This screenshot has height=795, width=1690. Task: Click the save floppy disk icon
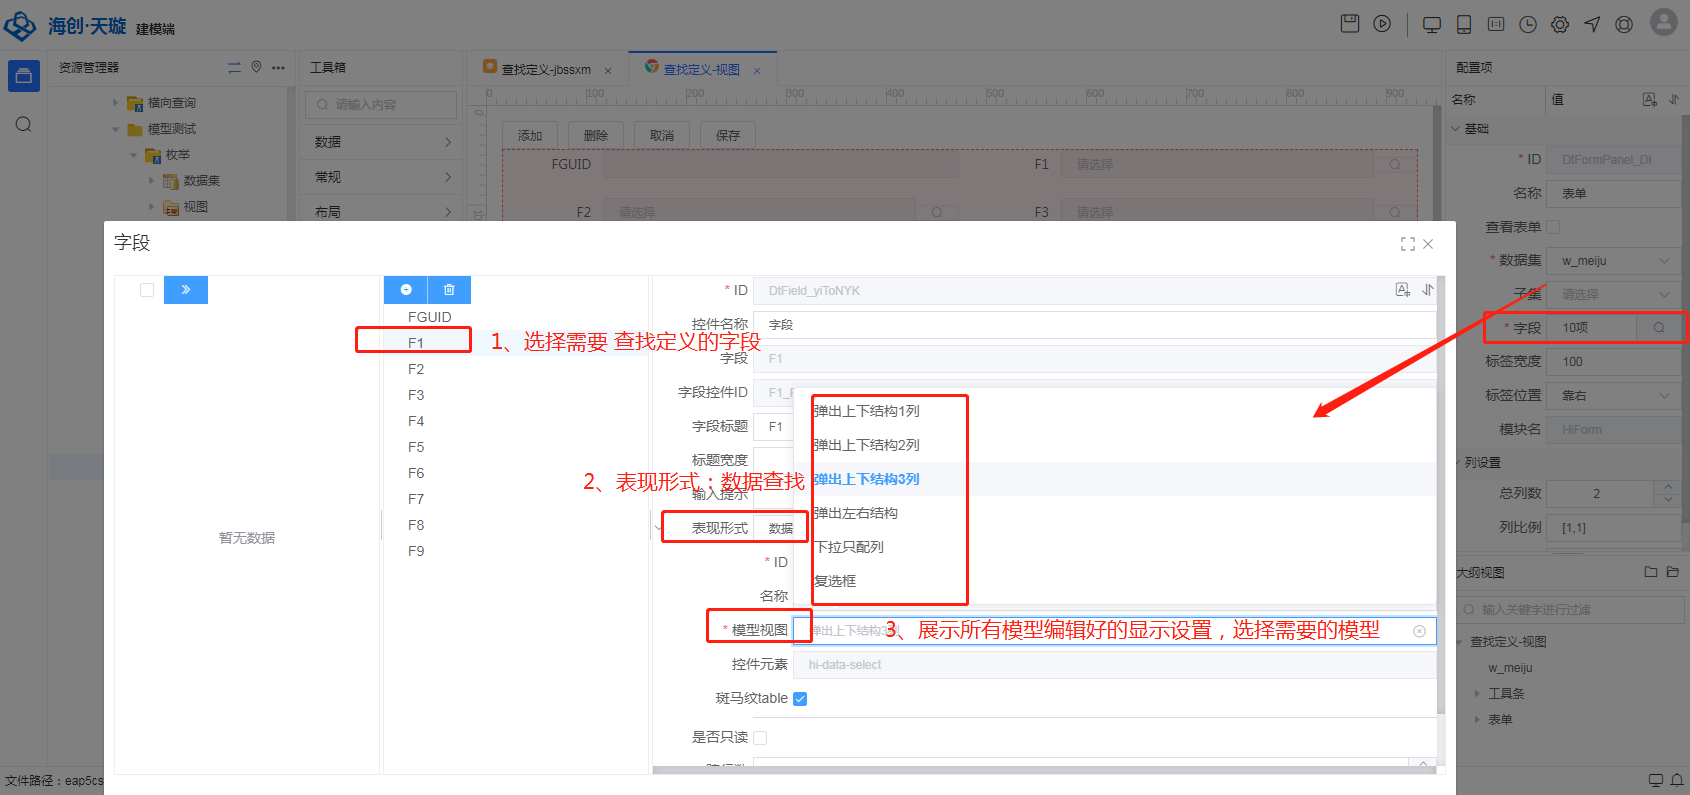[x=1350, y=24]
